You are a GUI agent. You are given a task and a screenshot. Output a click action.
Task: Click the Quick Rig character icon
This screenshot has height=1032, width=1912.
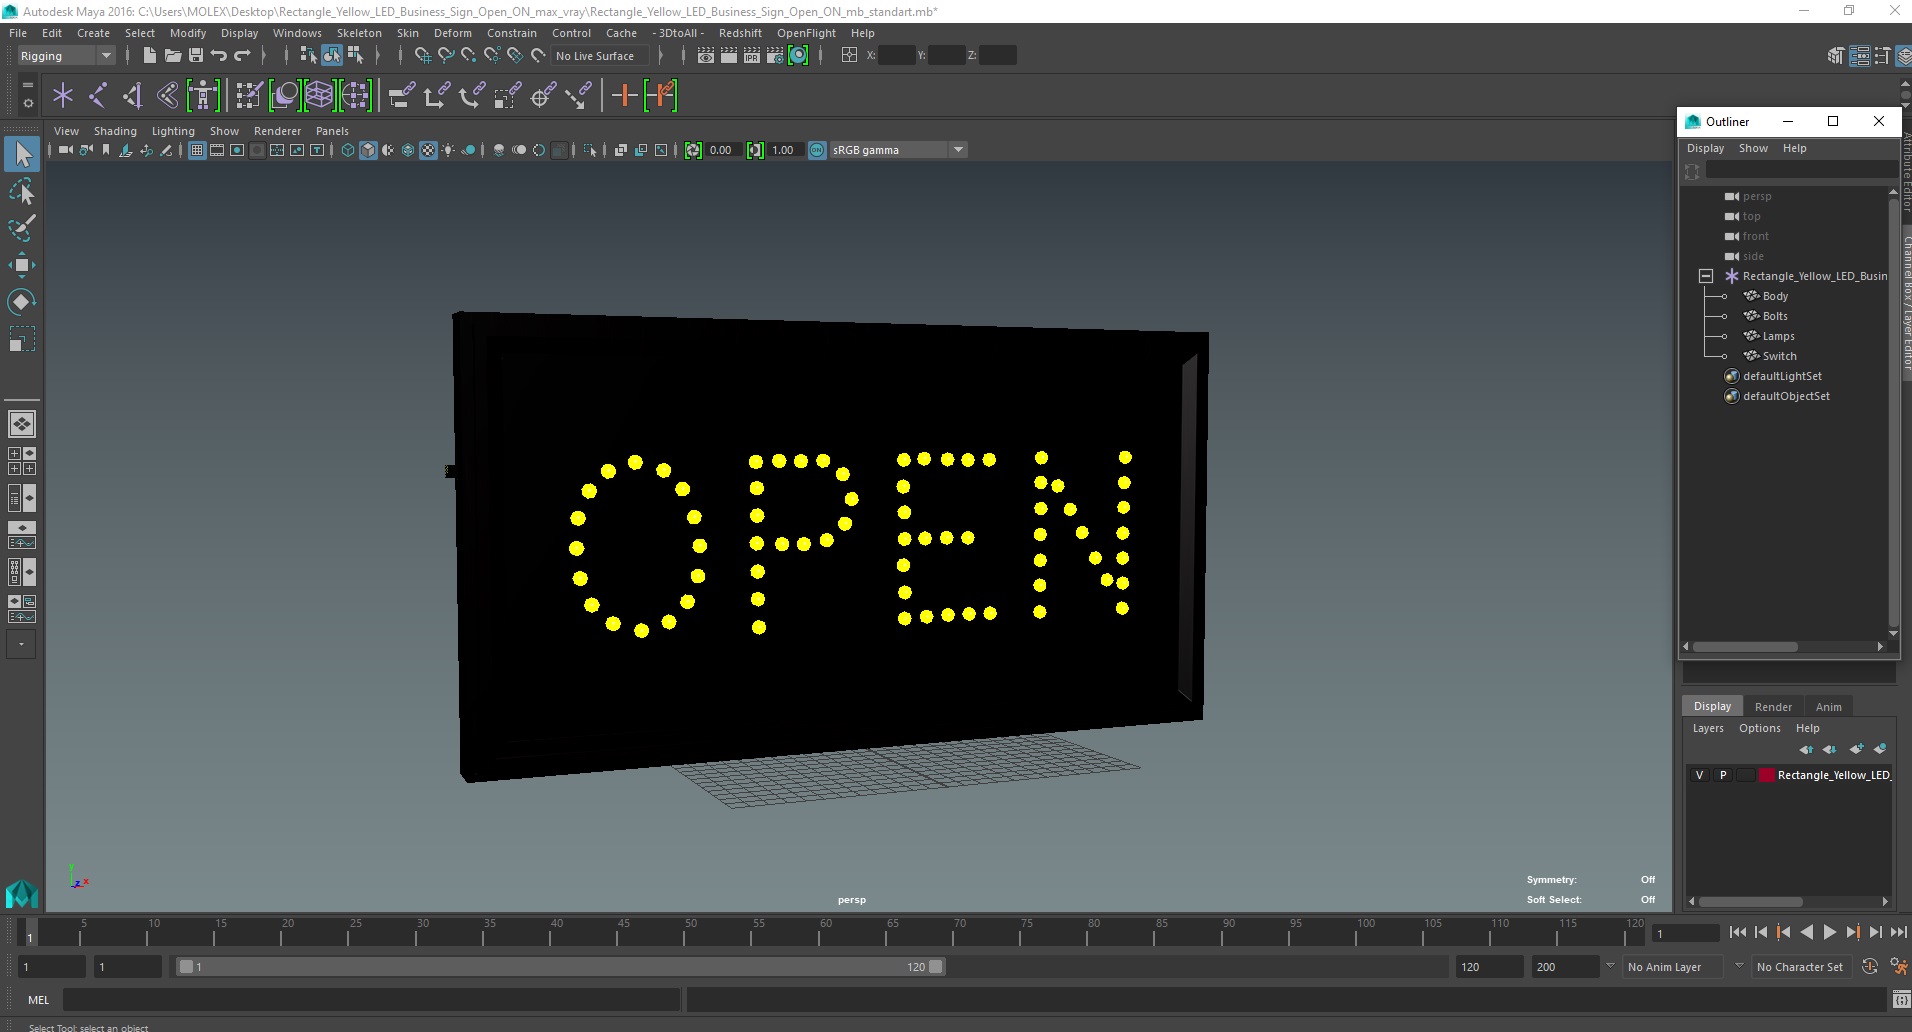pyautogui.click(x=203, y=95)
